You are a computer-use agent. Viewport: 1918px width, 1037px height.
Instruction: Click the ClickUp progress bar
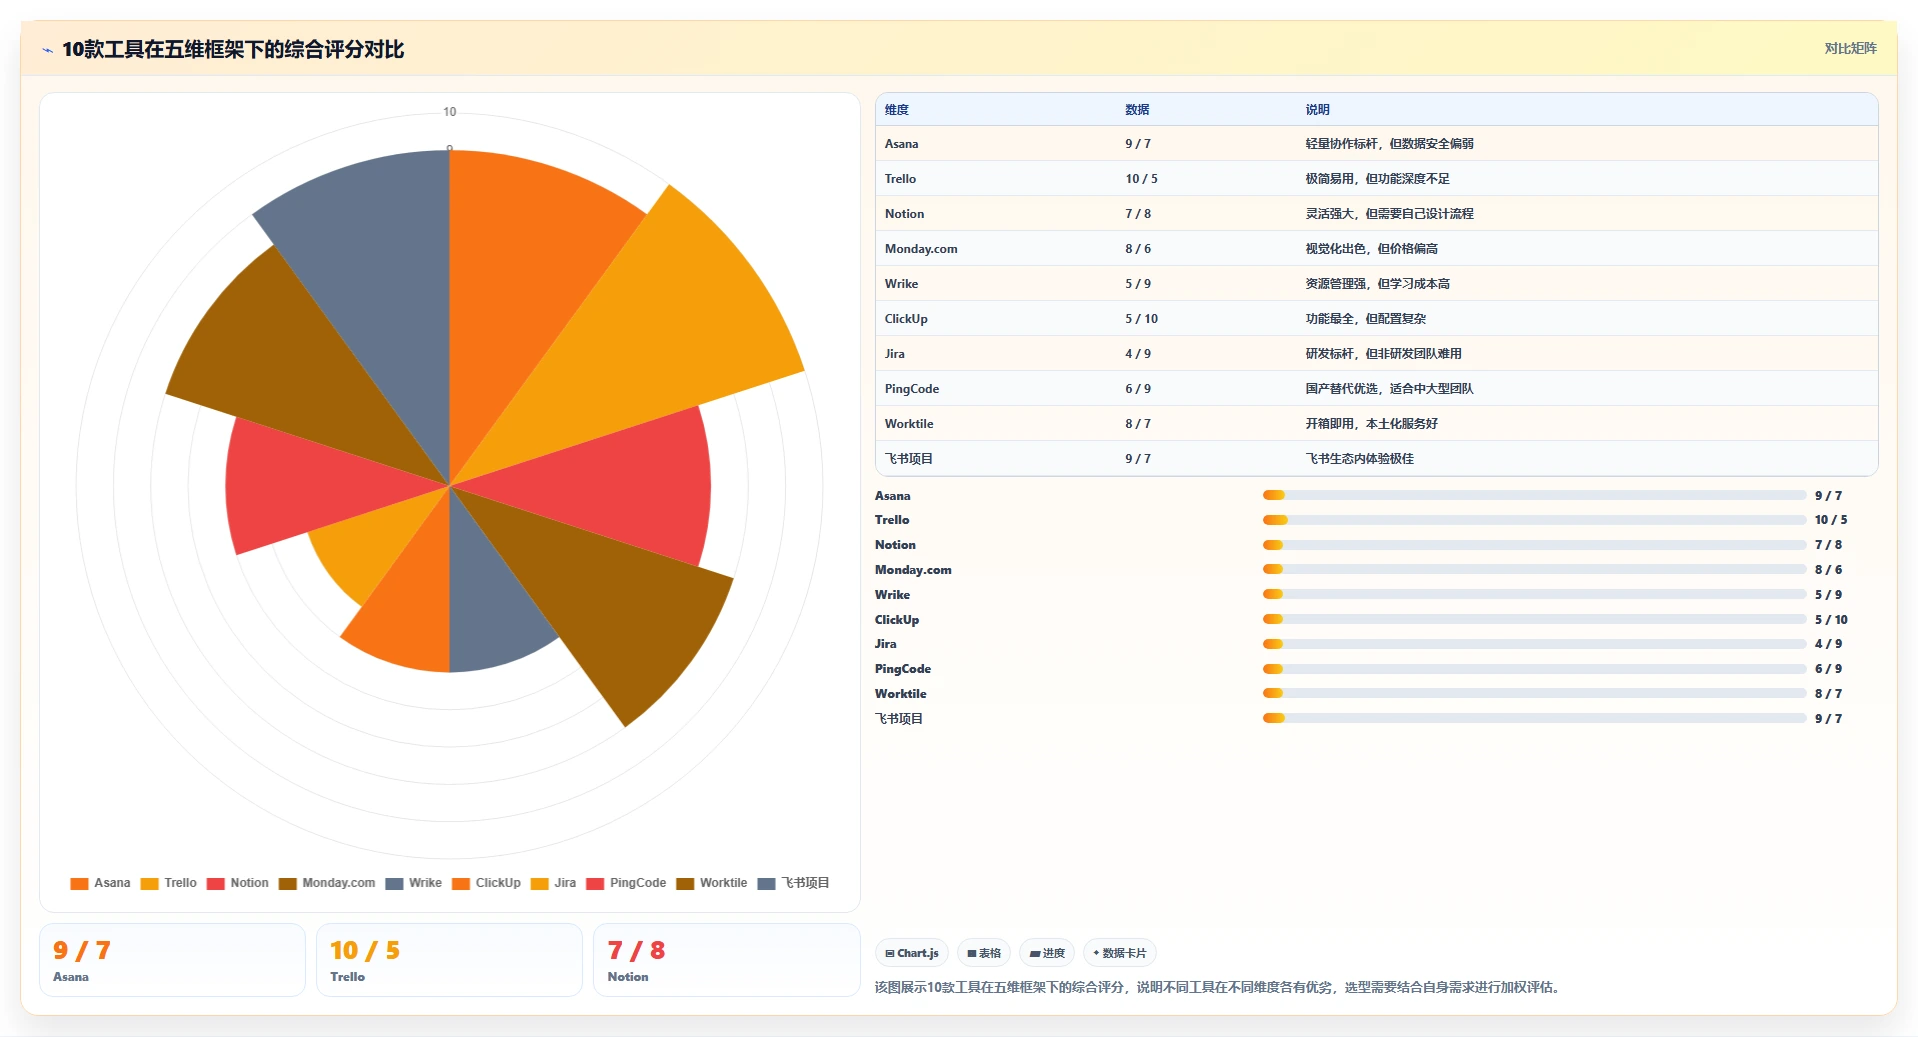[x=1534, y=619]
